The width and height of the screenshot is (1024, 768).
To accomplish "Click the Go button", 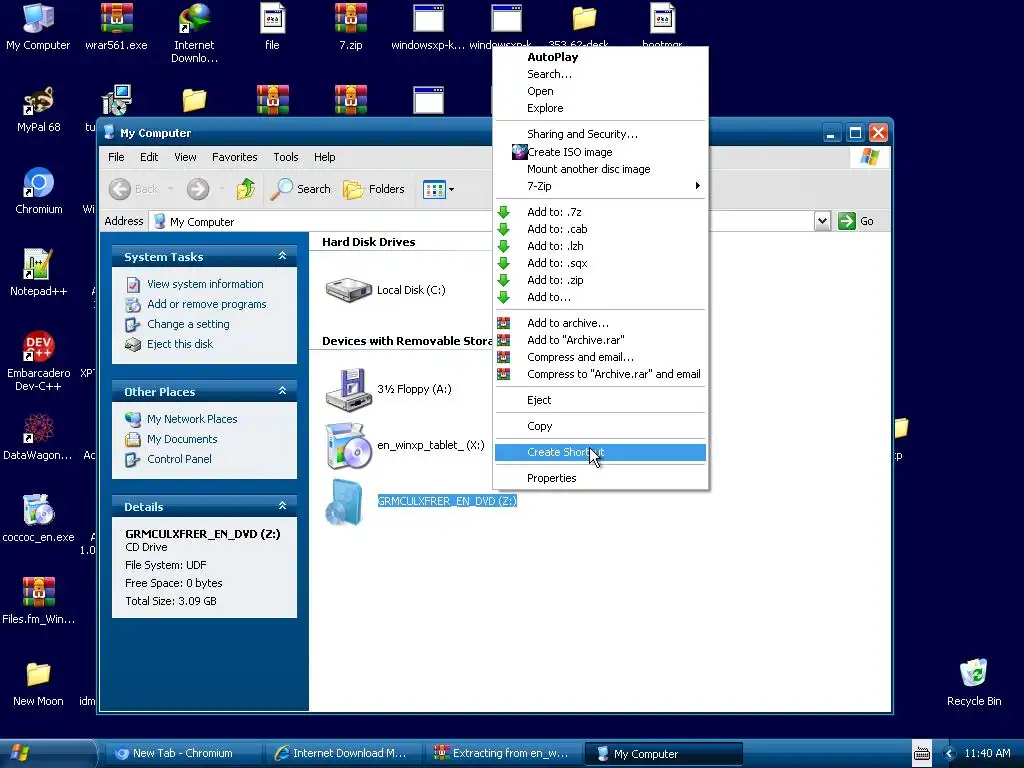I will 856,221.
